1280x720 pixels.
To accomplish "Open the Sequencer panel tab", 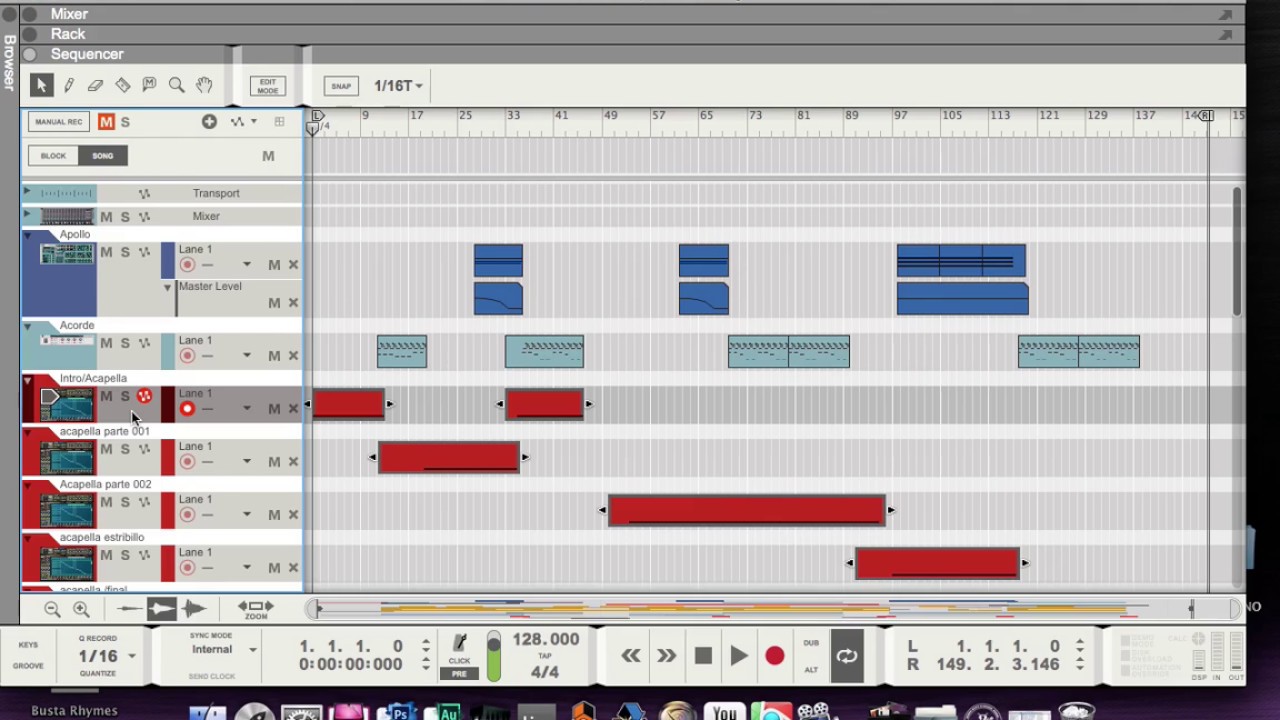I will tap(87, 54).
